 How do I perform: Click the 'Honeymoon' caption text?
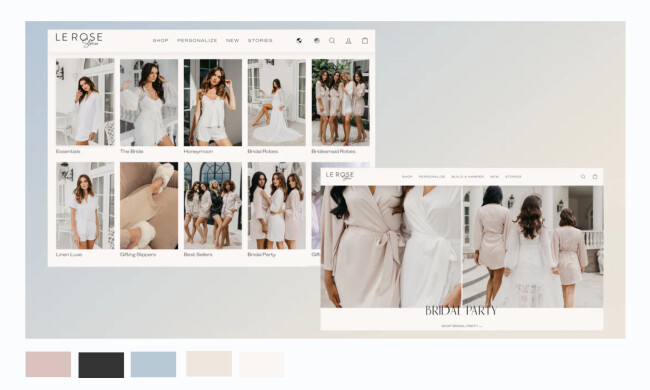(198, 151)
